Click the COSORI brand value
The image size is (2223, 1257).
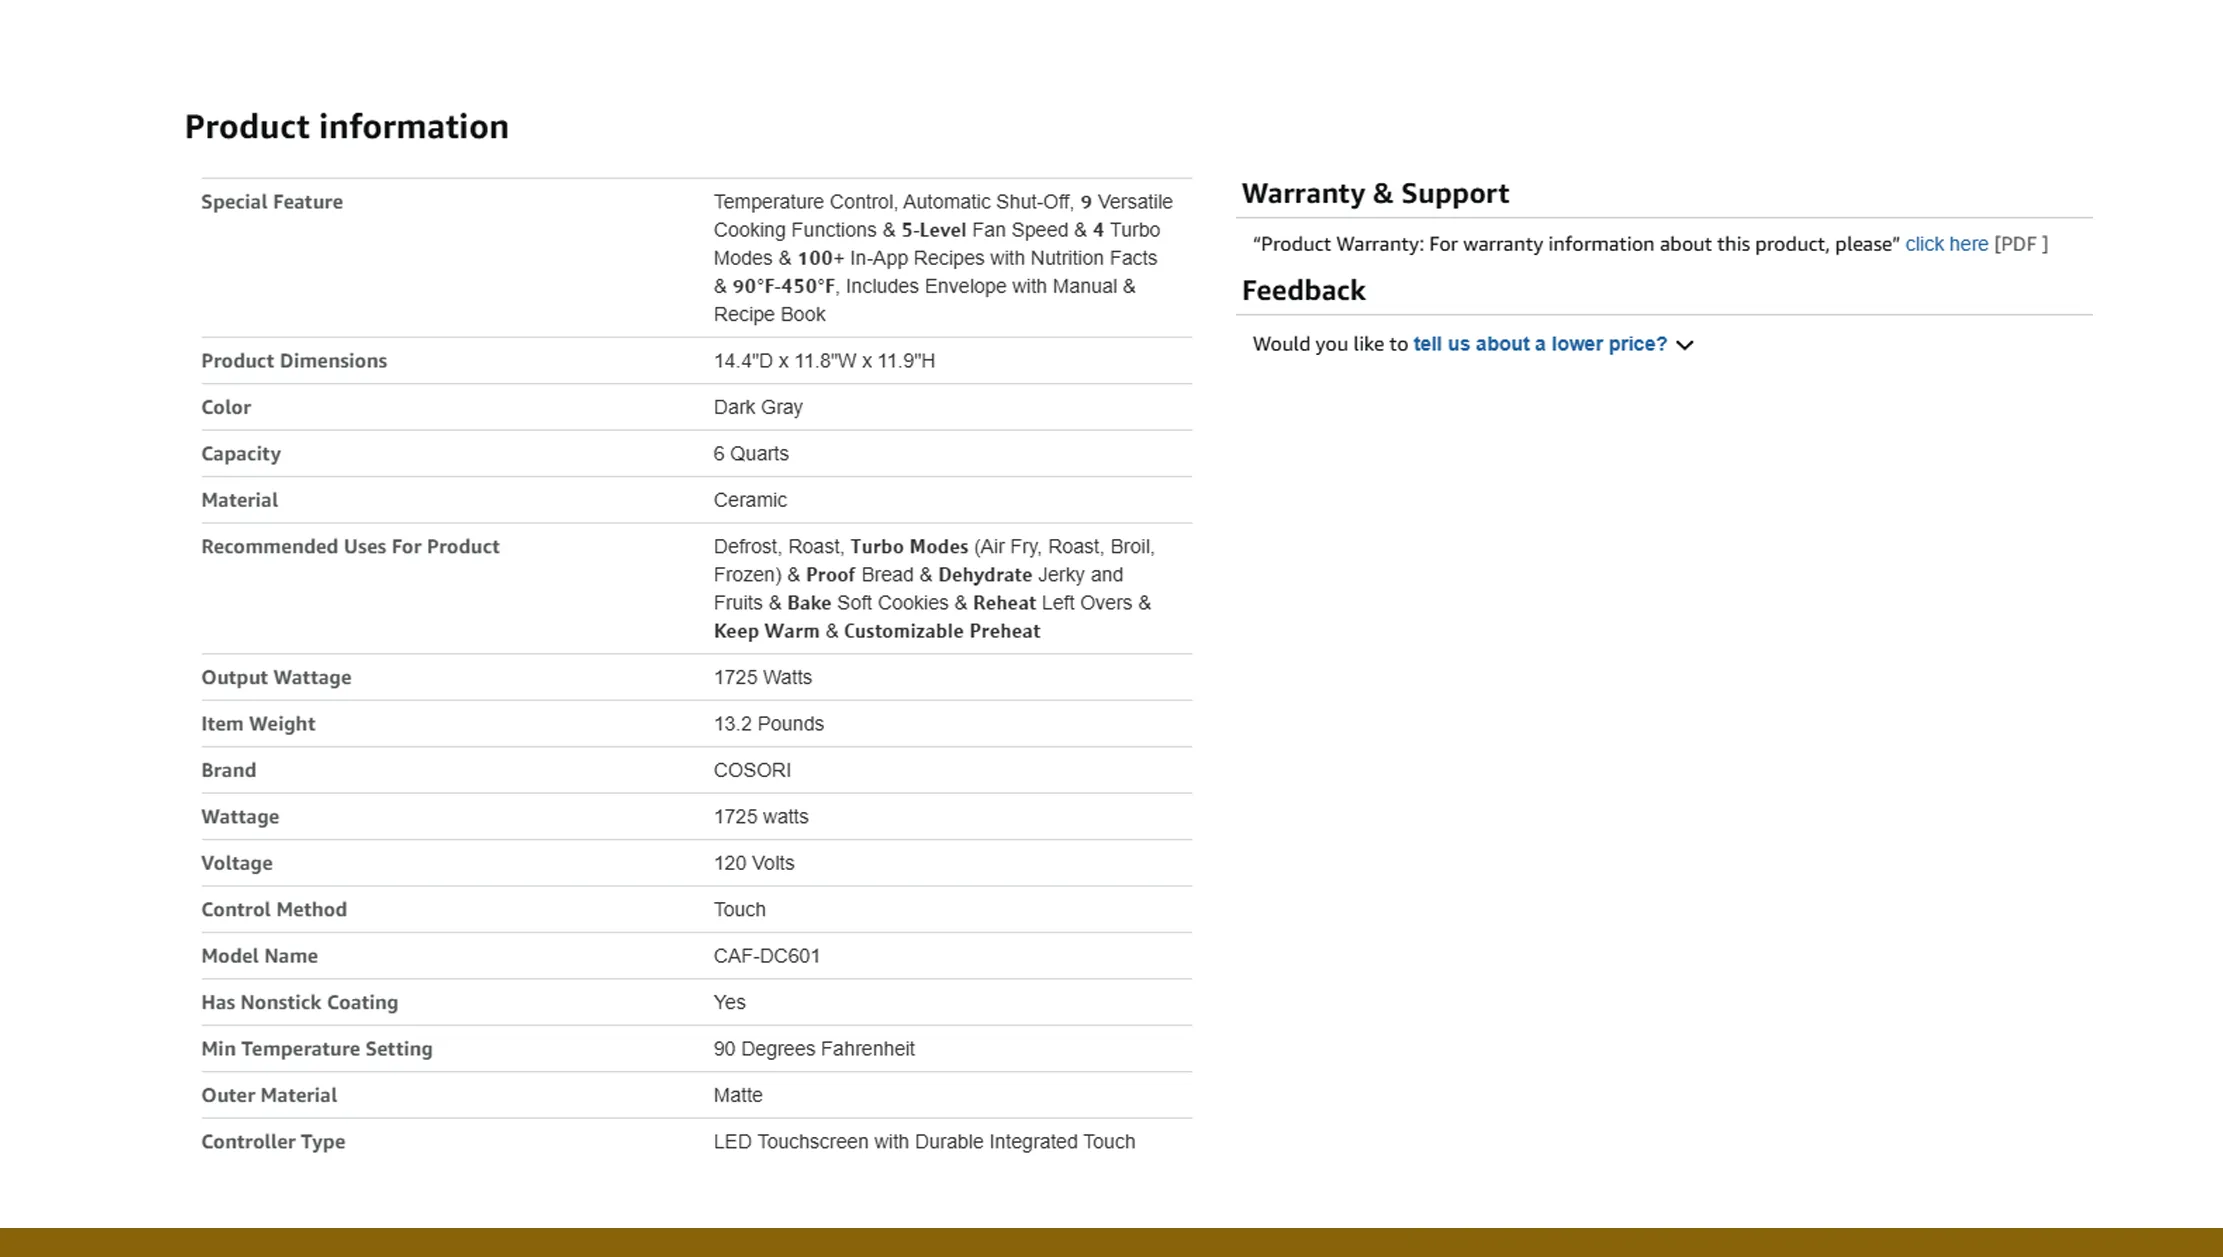click(751, 770)
